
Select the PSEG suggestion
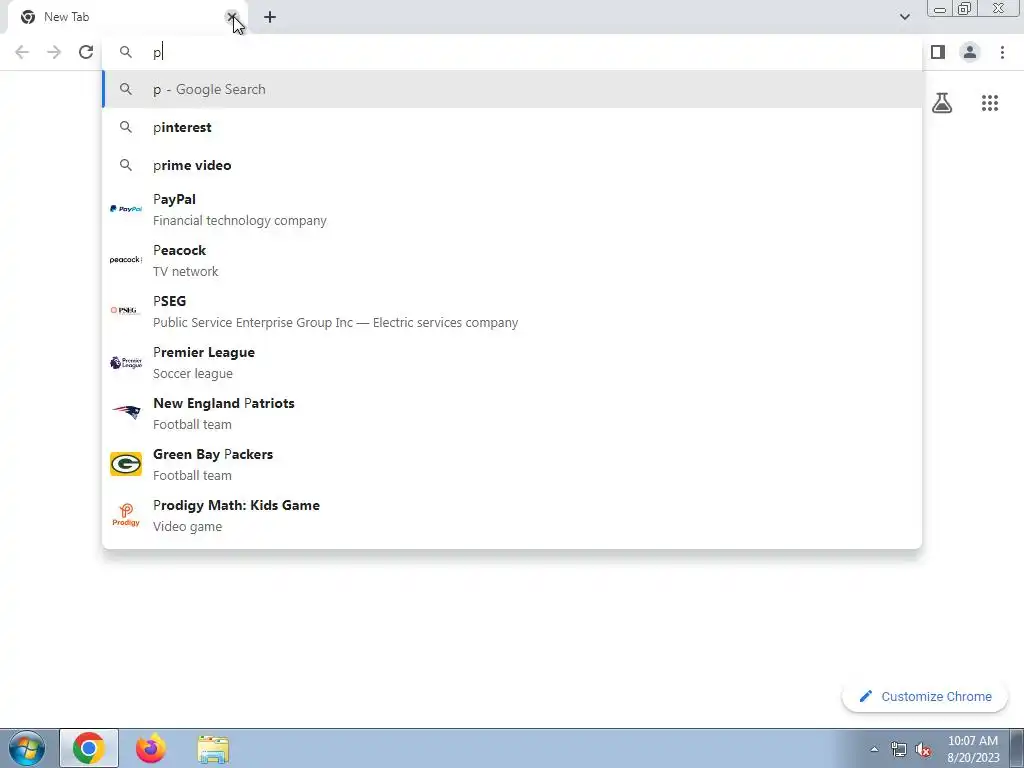tap(512, 312)
